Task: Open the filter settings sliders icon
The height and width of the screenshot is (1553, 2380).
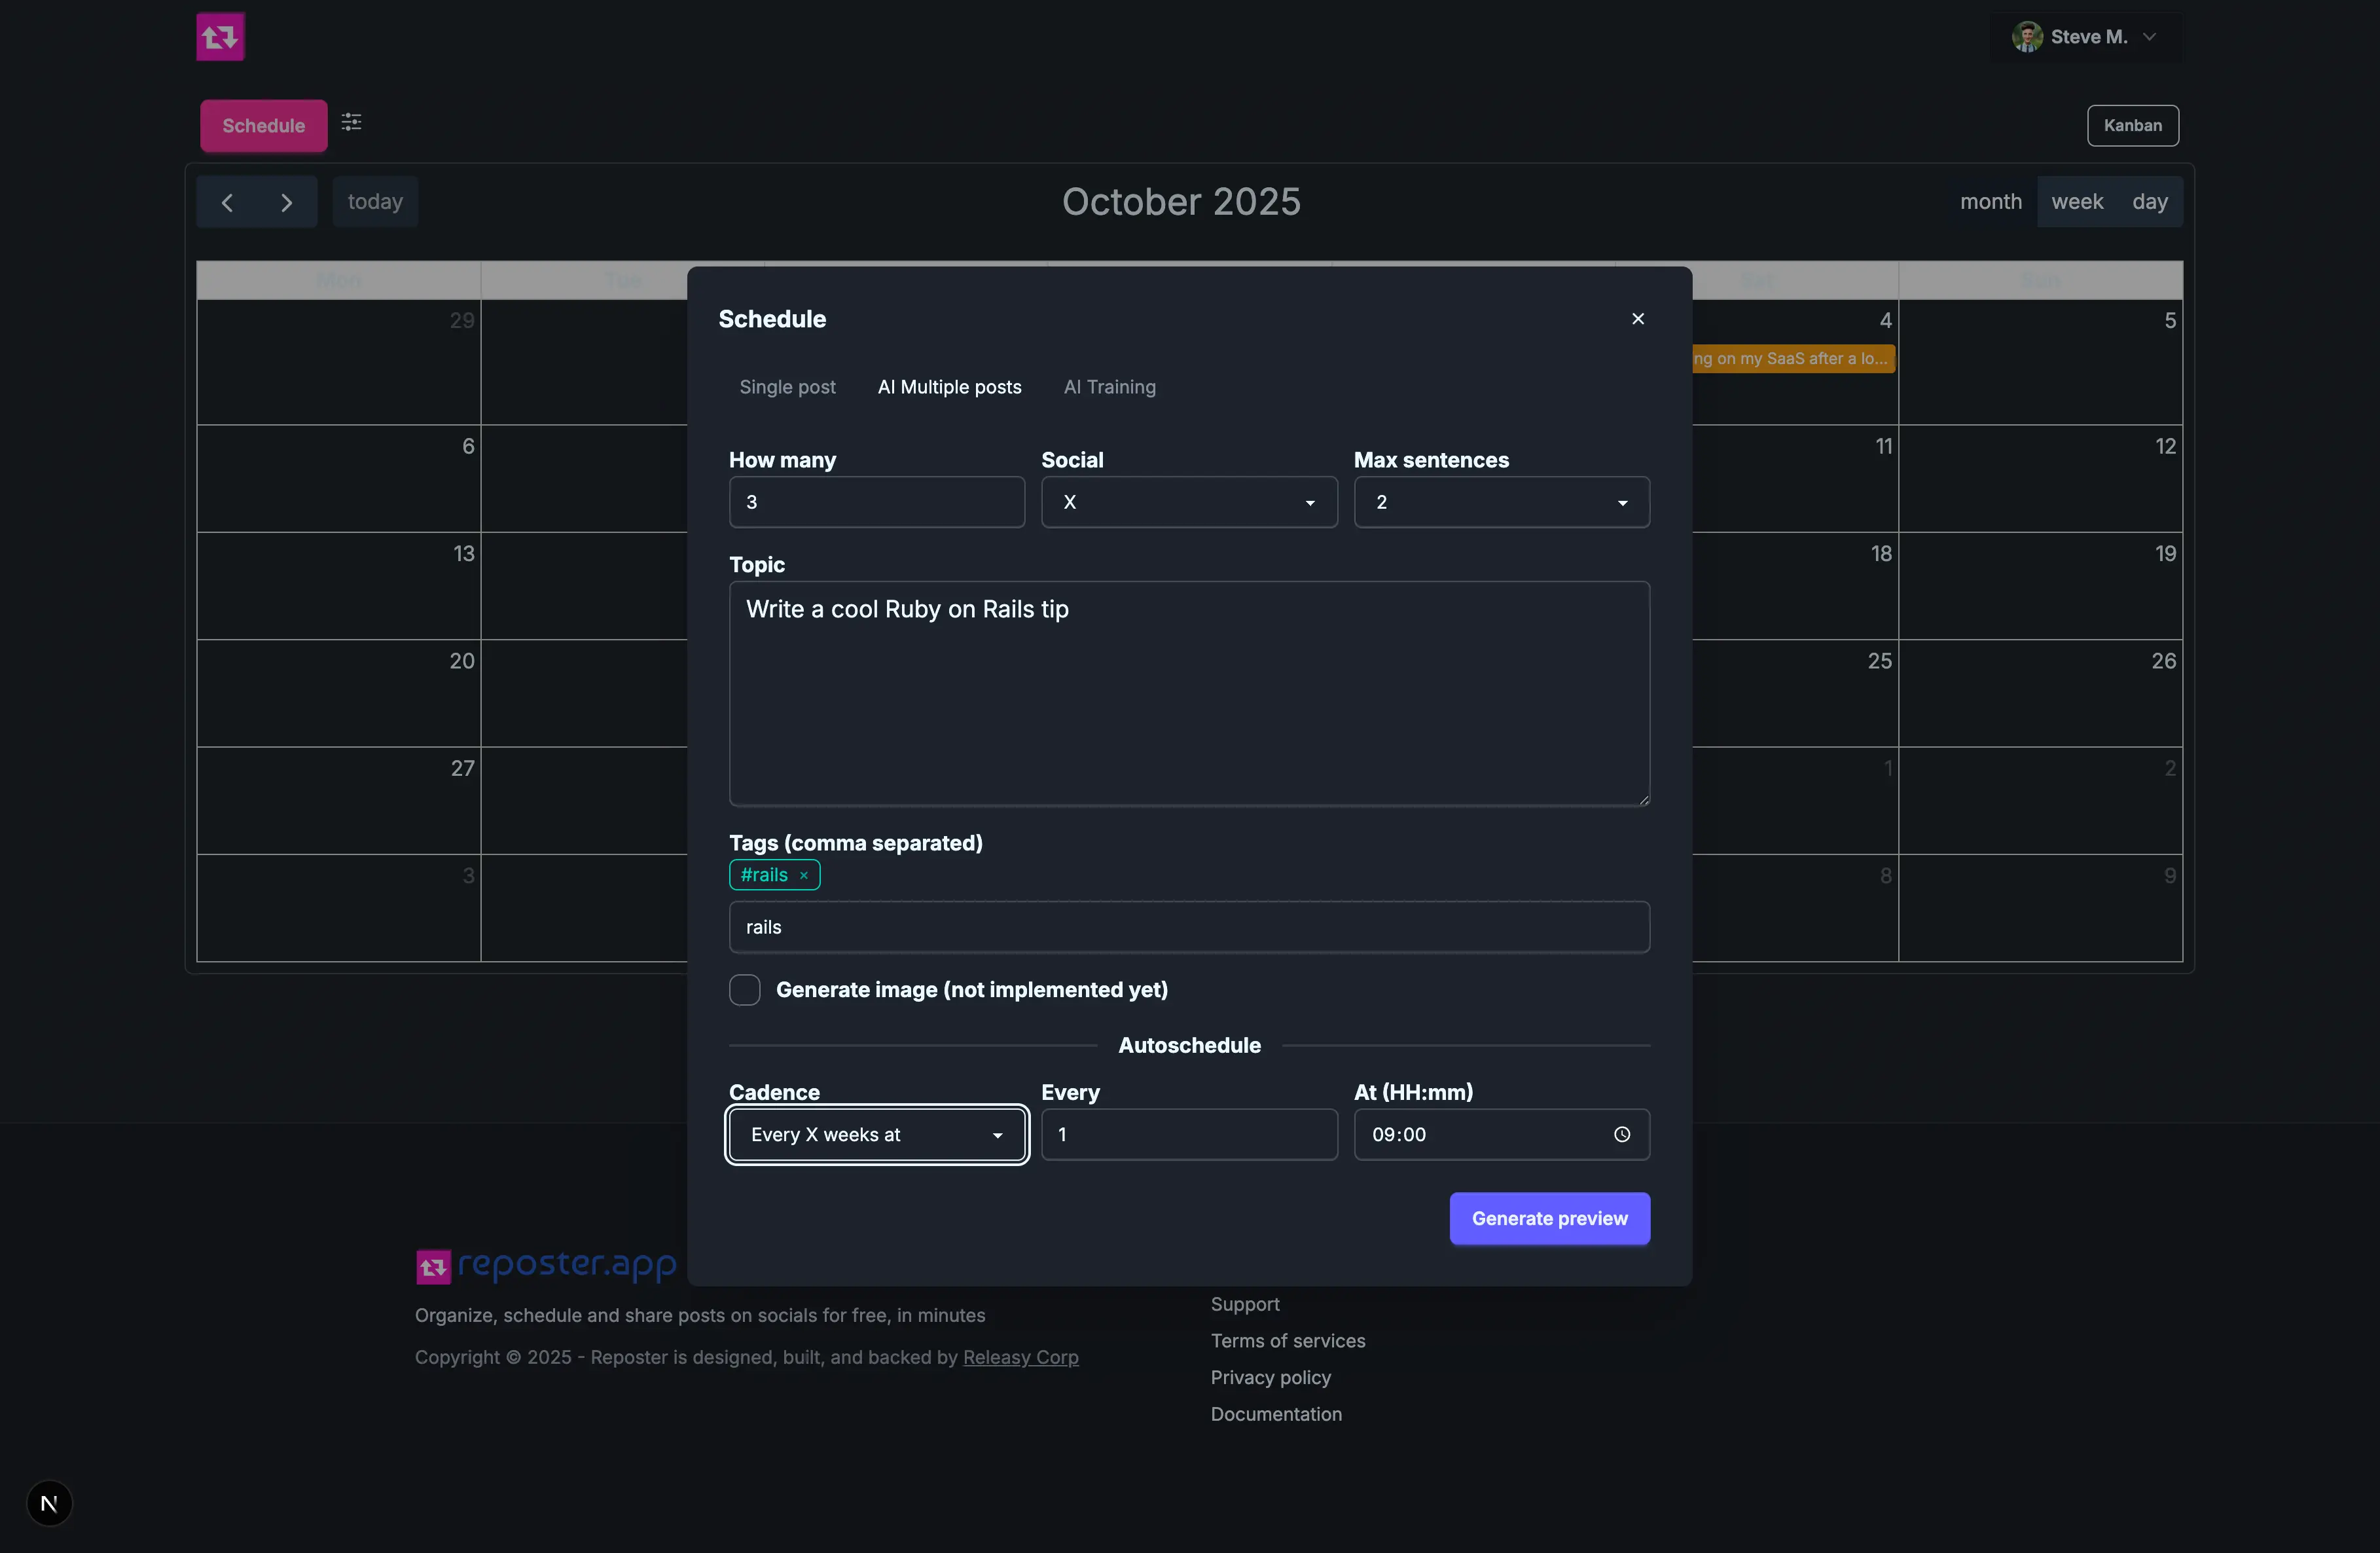Action: point(351,122)
